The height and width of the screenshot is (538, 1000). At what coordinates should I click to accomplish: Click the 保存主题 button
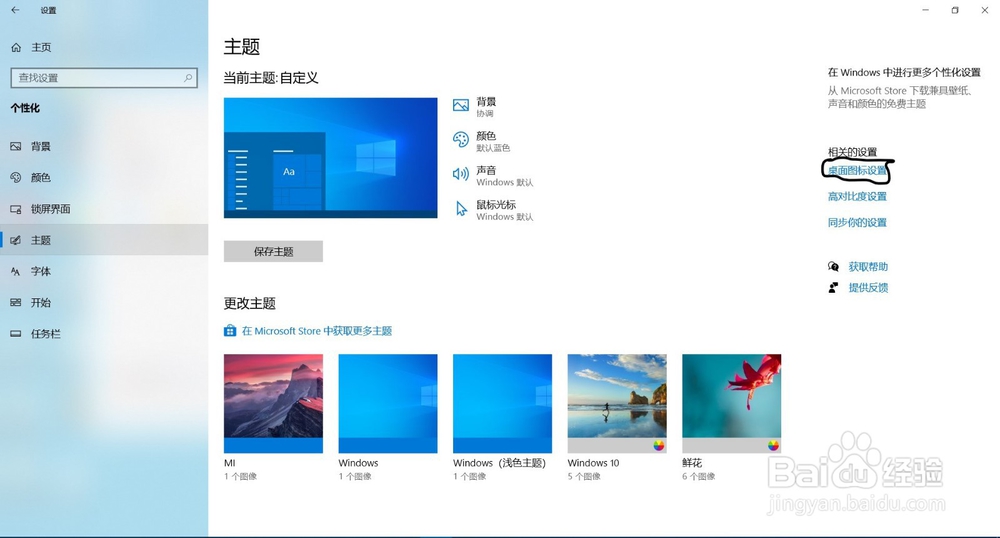pos(273,251)
